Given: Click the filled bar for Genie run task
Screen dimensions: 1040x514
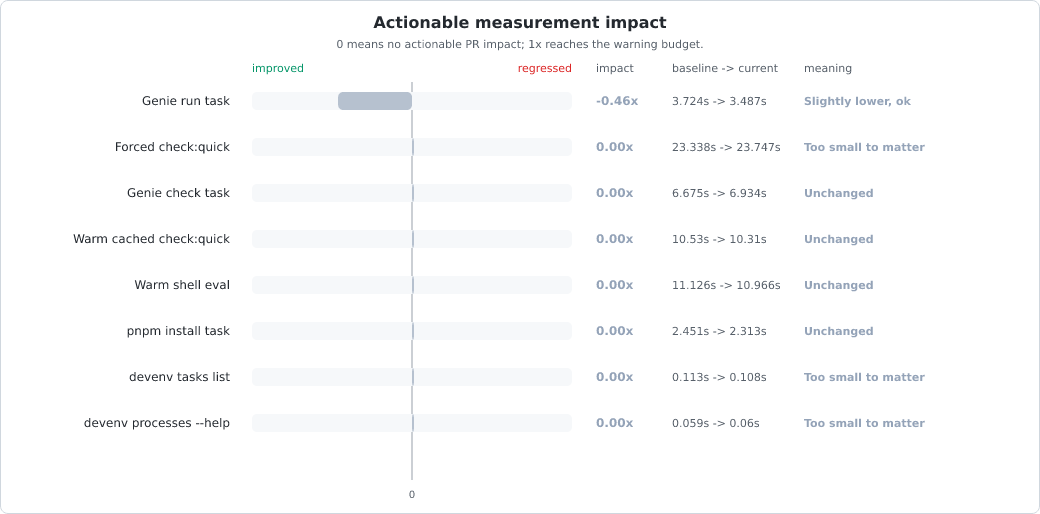Looking at the screenshot, I should click(x=375, y=101).
